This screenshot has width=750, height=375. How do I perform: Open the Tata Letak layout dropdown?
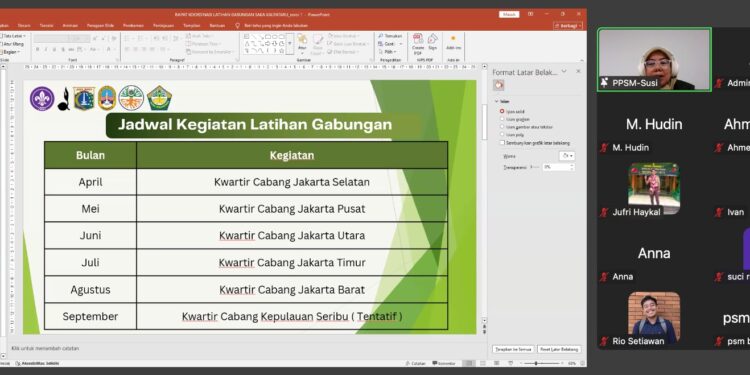pyautogui.click(x=14, y=36)
